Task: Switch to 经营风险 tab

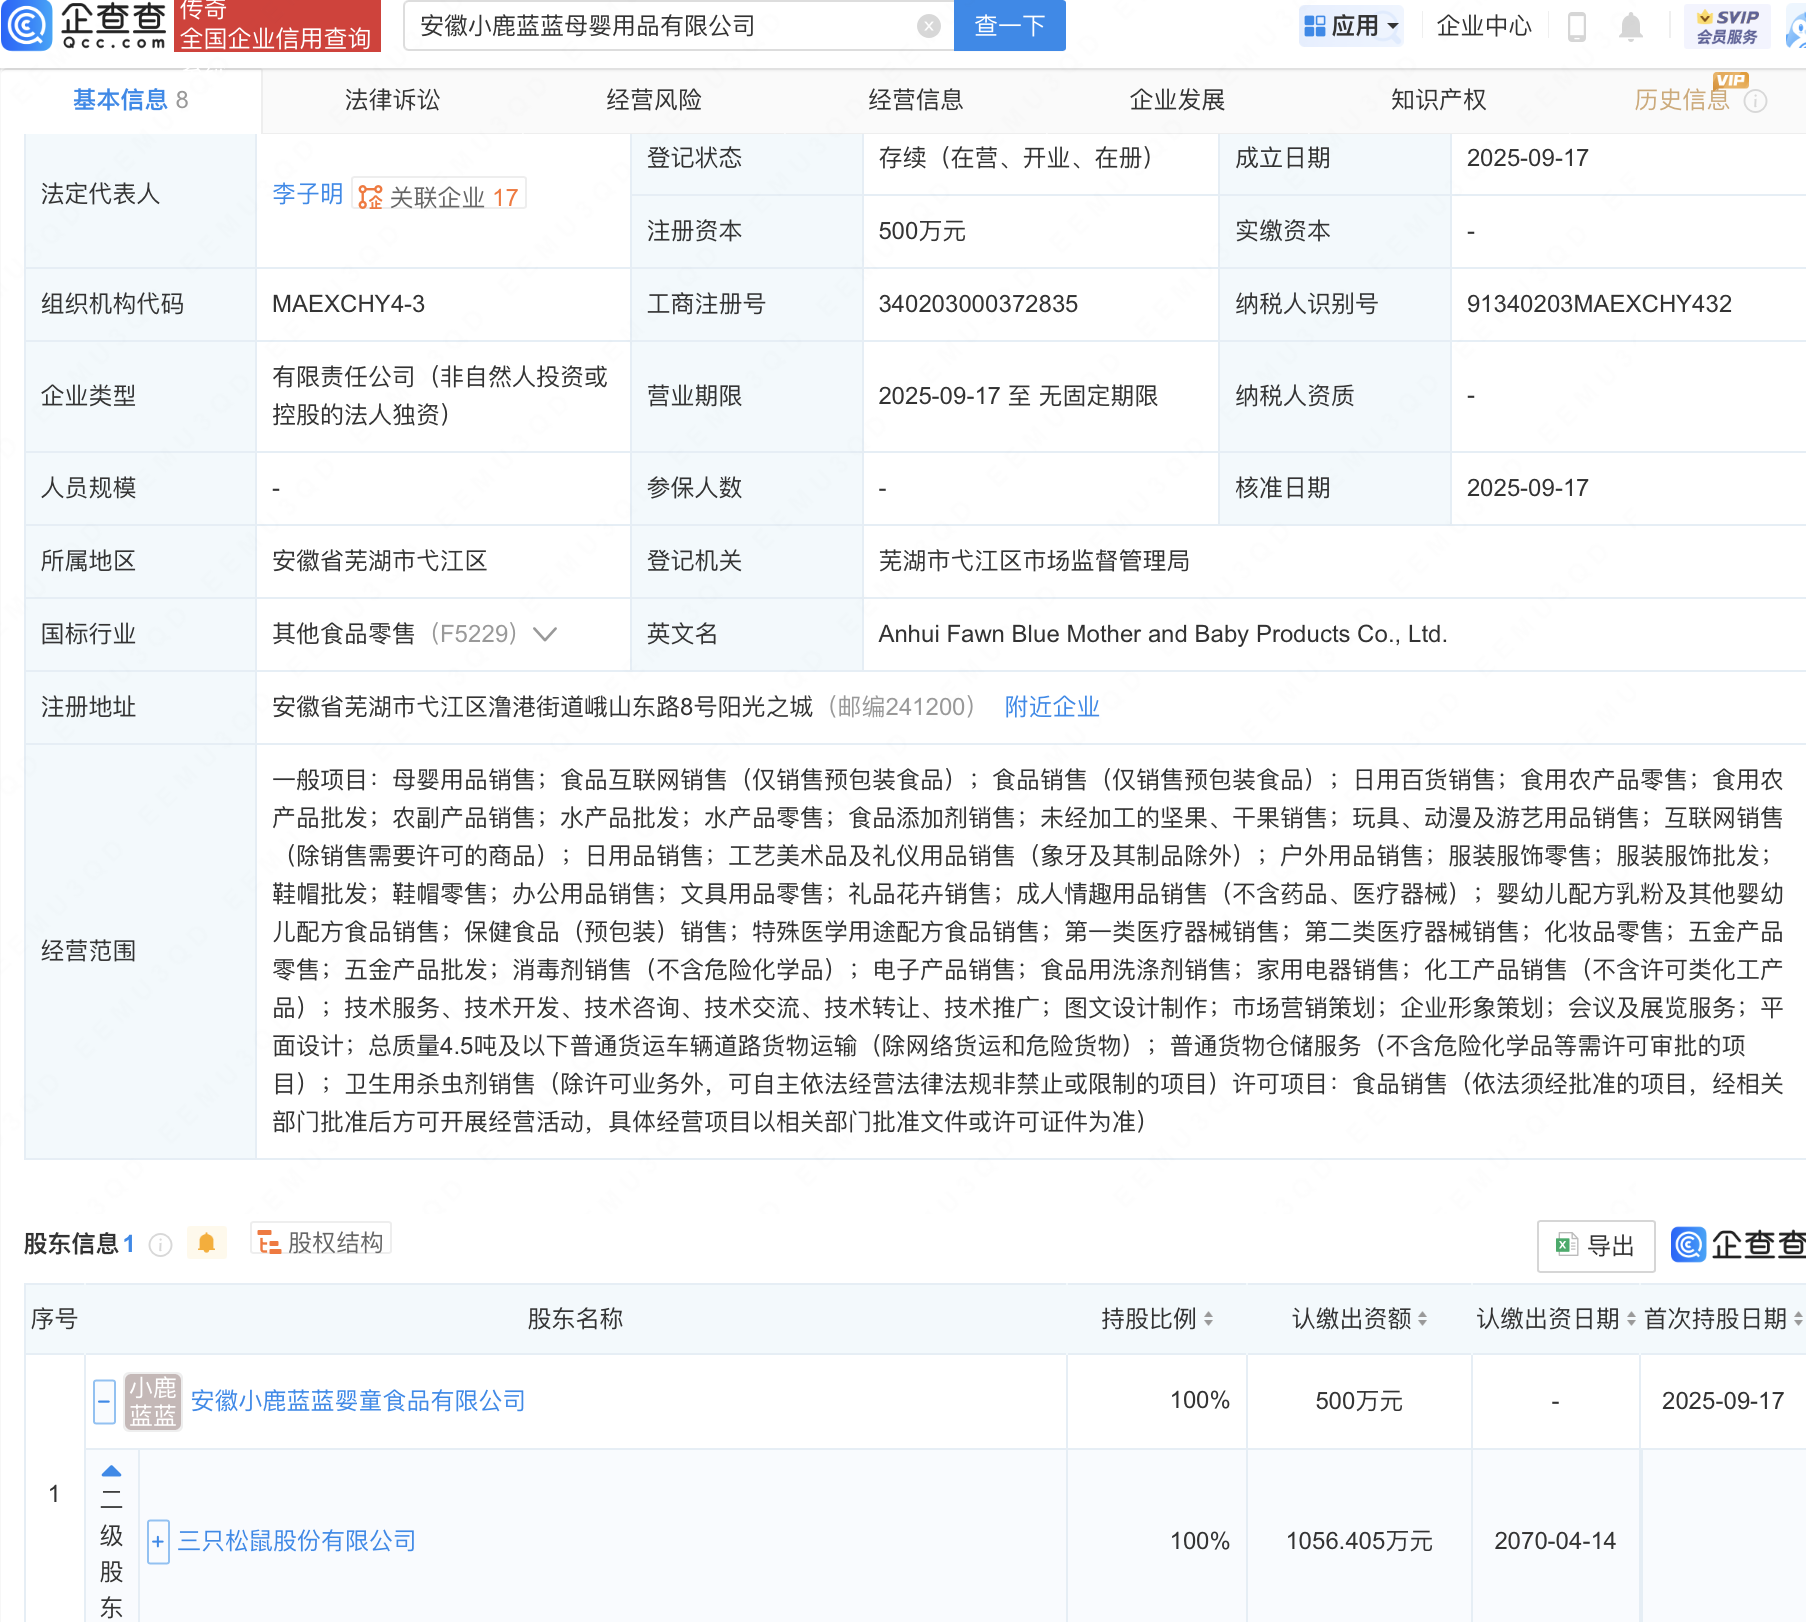Action: click(654, 100)
